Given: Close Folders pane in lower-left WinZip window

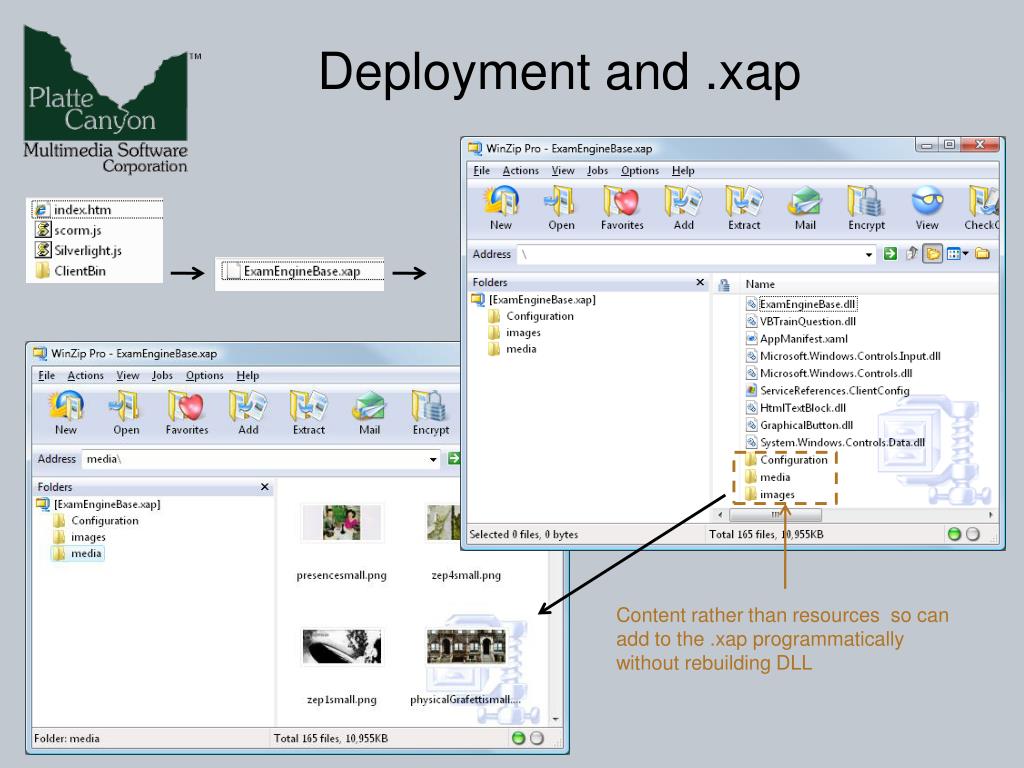Looking at the screenshot, I should (264, 487).
